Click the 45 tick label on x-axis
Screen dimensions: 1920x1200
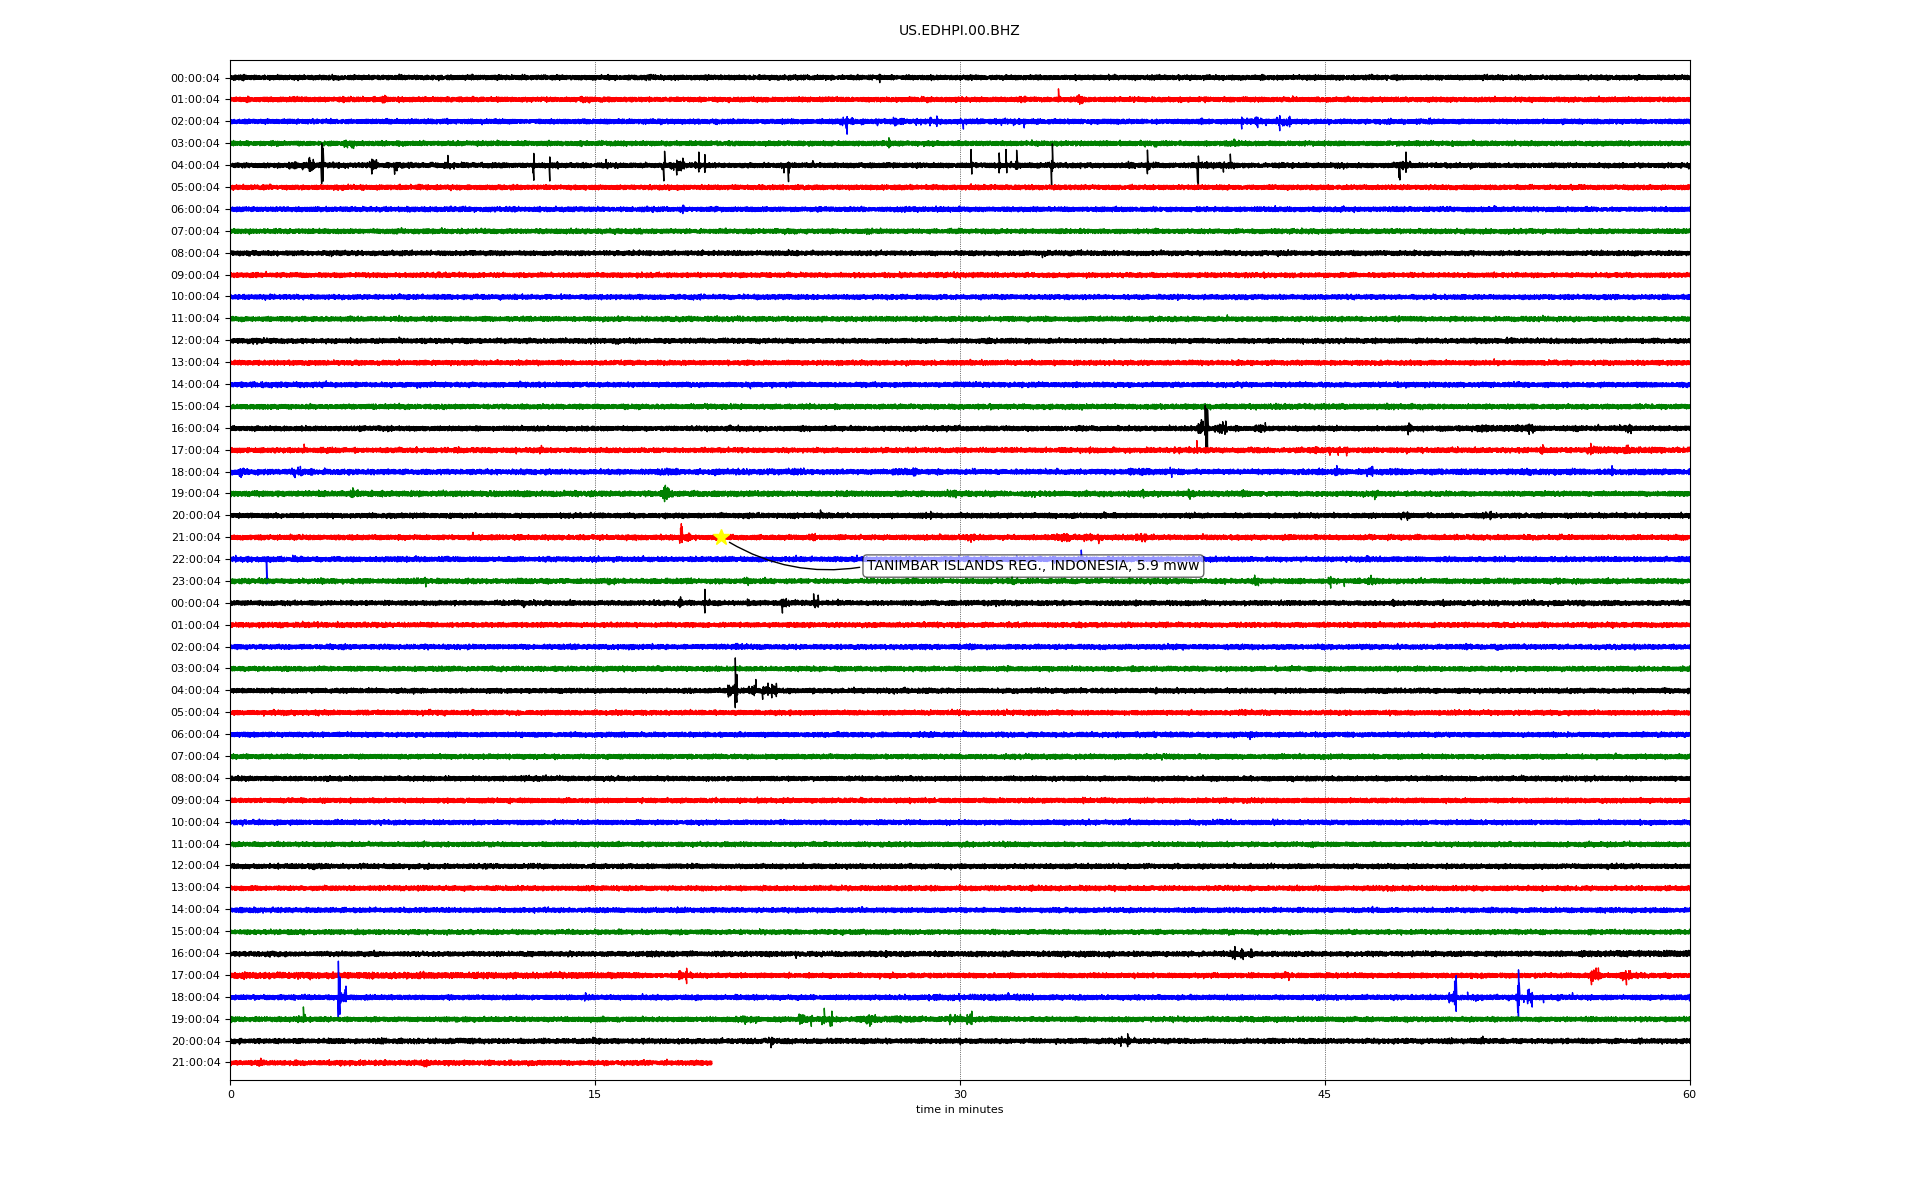(x=1324, y=1094)
